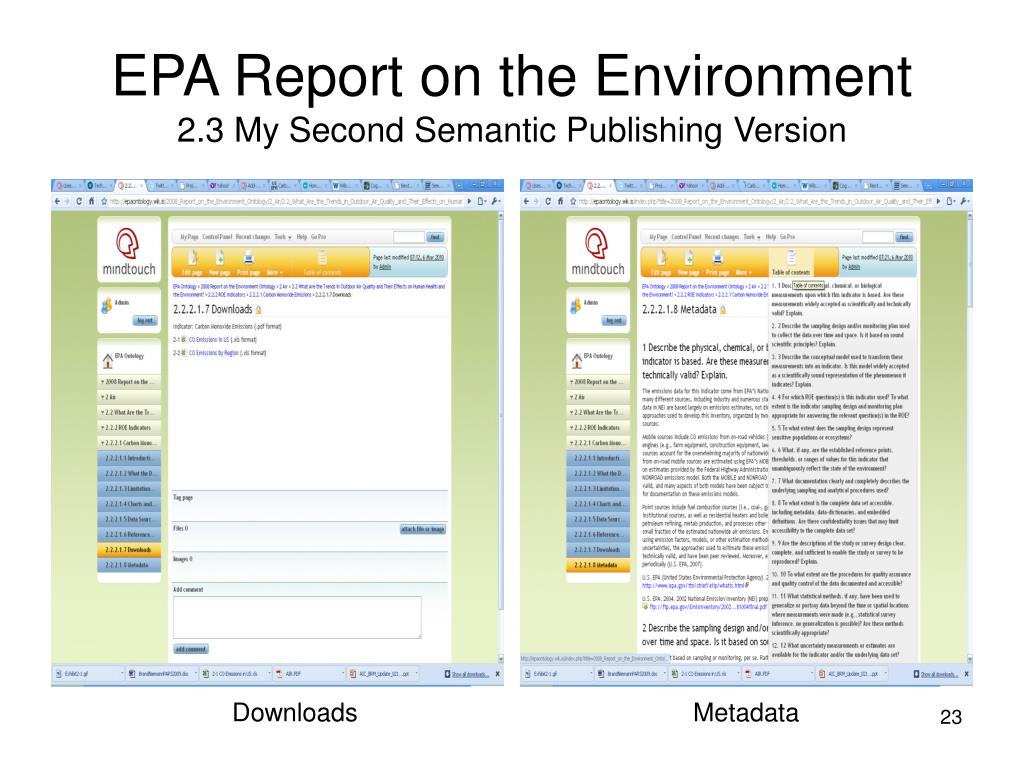Switch to active '2.2...' browser tab in Downloads window

129,185
